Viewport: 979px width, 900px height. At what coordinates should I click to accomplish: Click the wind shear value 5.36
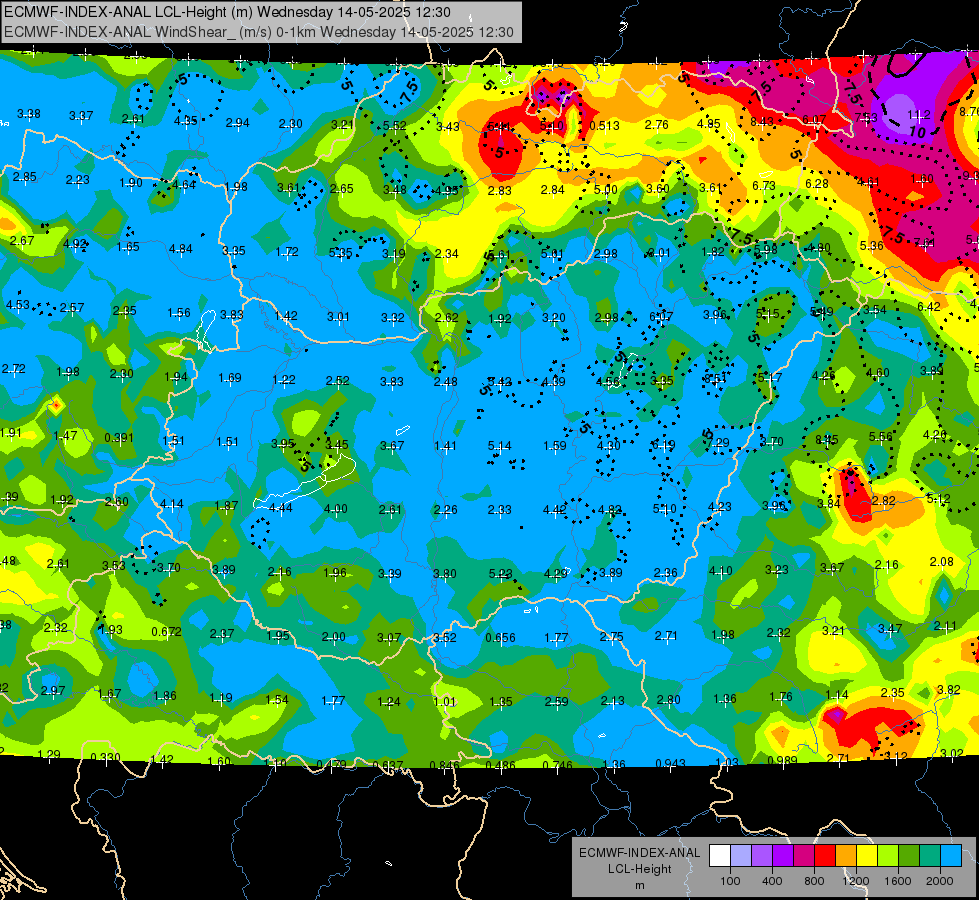(872, 245)
